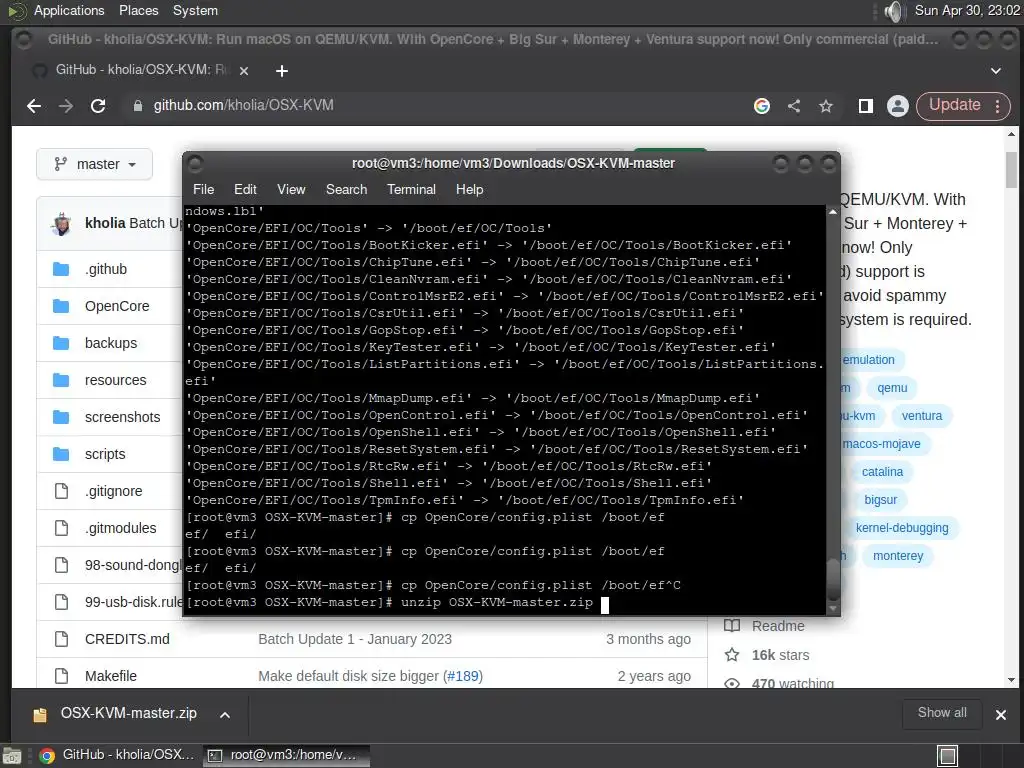The image size is (1024, 768).
Task: Open 'Batch Update 1 - January 2023' commit
Action: [355, 639]
